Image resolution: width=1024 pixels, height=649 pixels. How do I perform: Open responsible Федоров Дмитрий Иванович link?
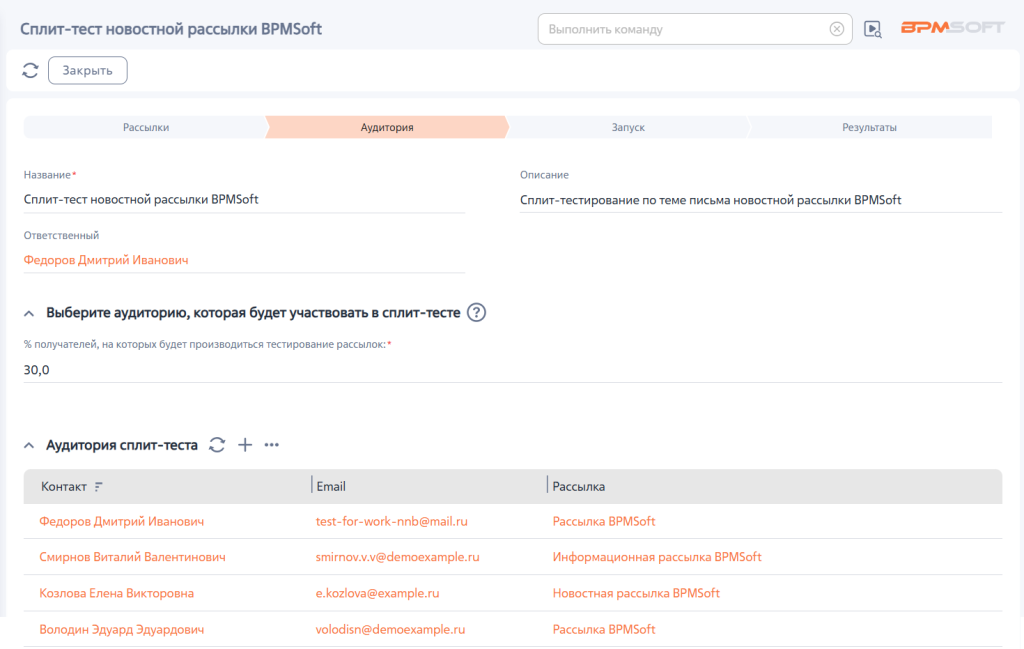click(x=106, y=260)
